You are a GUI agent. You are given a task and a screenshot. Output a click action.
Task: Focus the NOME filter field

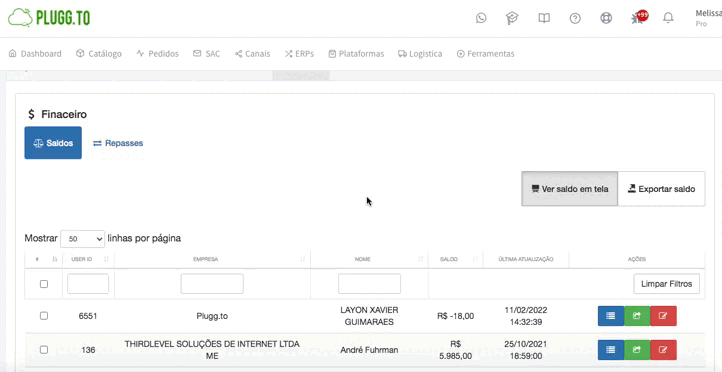pyautogui.click(x=369, y=284)
